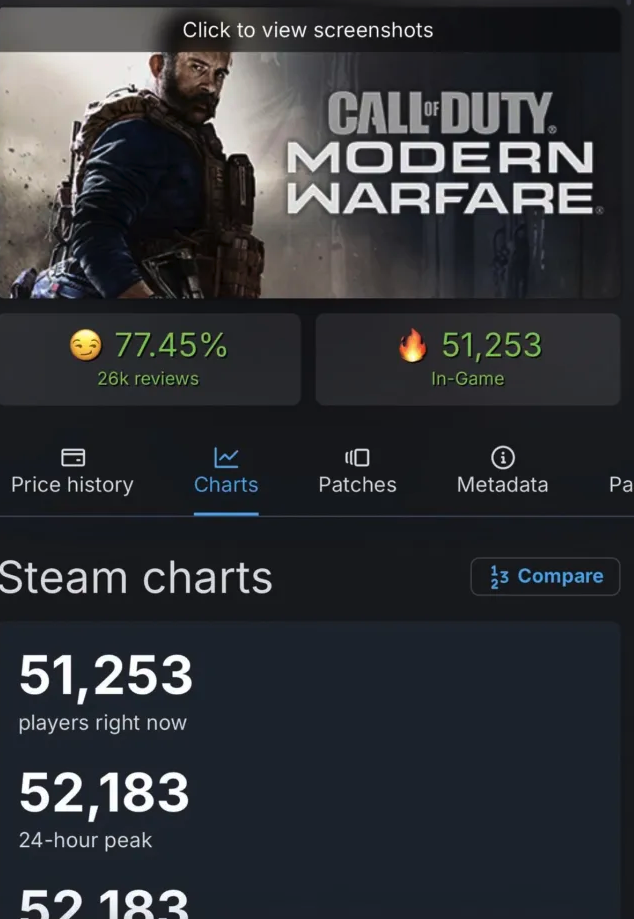Select the line chart icon above Charts
The image size is (634, 919).
coord(225,455)
